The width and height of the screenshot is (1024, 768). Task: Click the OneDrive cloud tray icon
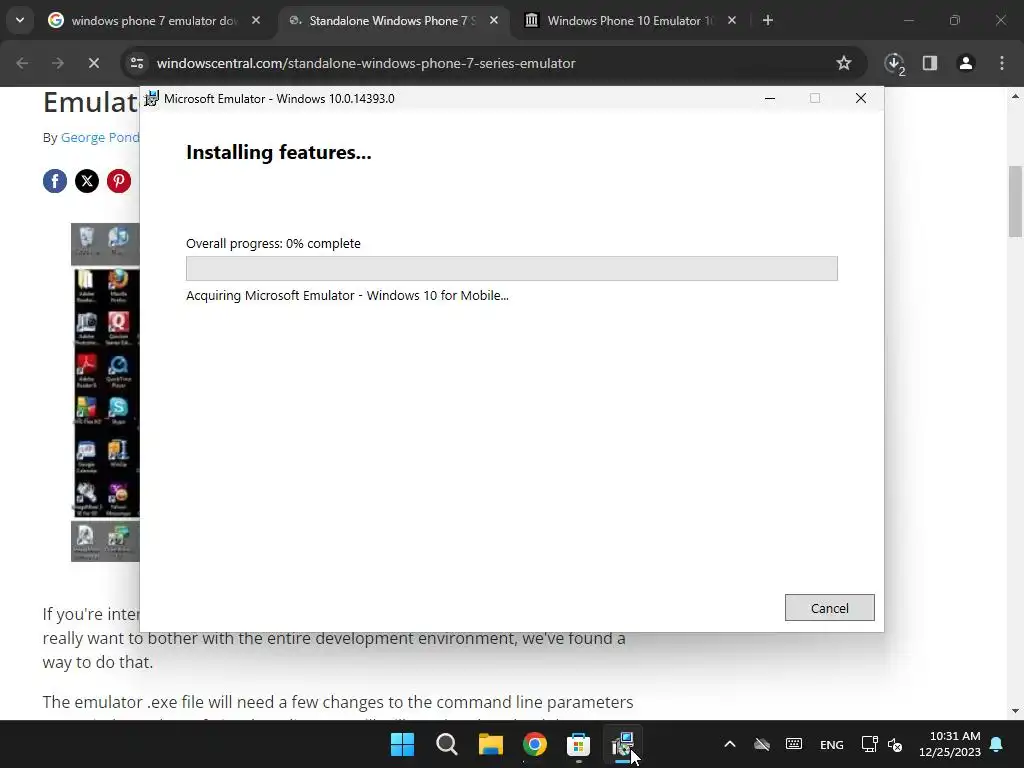(761, 744)
